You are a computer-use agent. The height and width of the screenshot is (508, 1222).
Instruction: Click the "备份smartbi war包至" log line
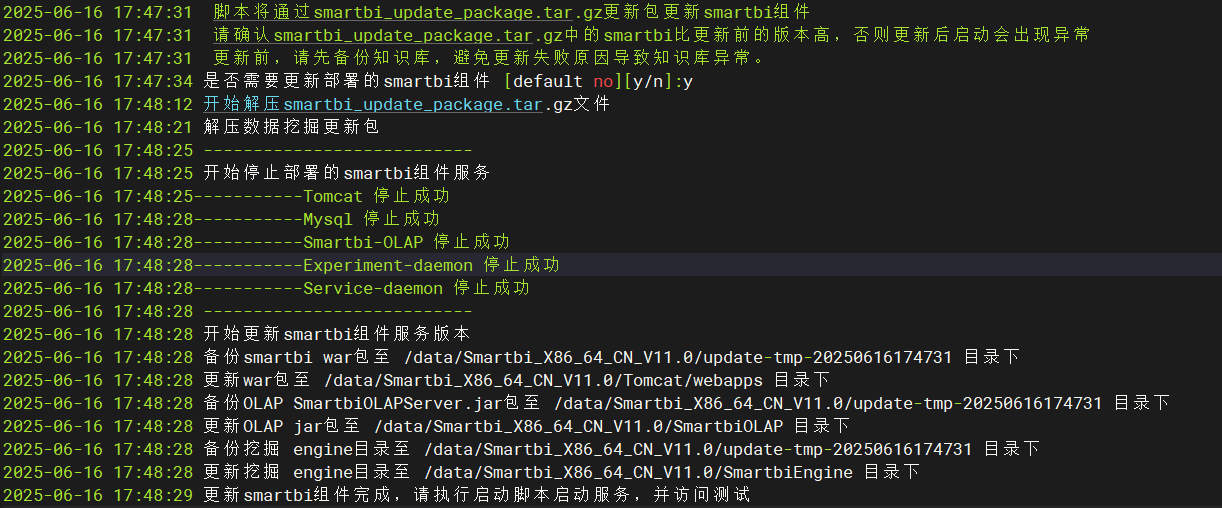click(611, 357)
